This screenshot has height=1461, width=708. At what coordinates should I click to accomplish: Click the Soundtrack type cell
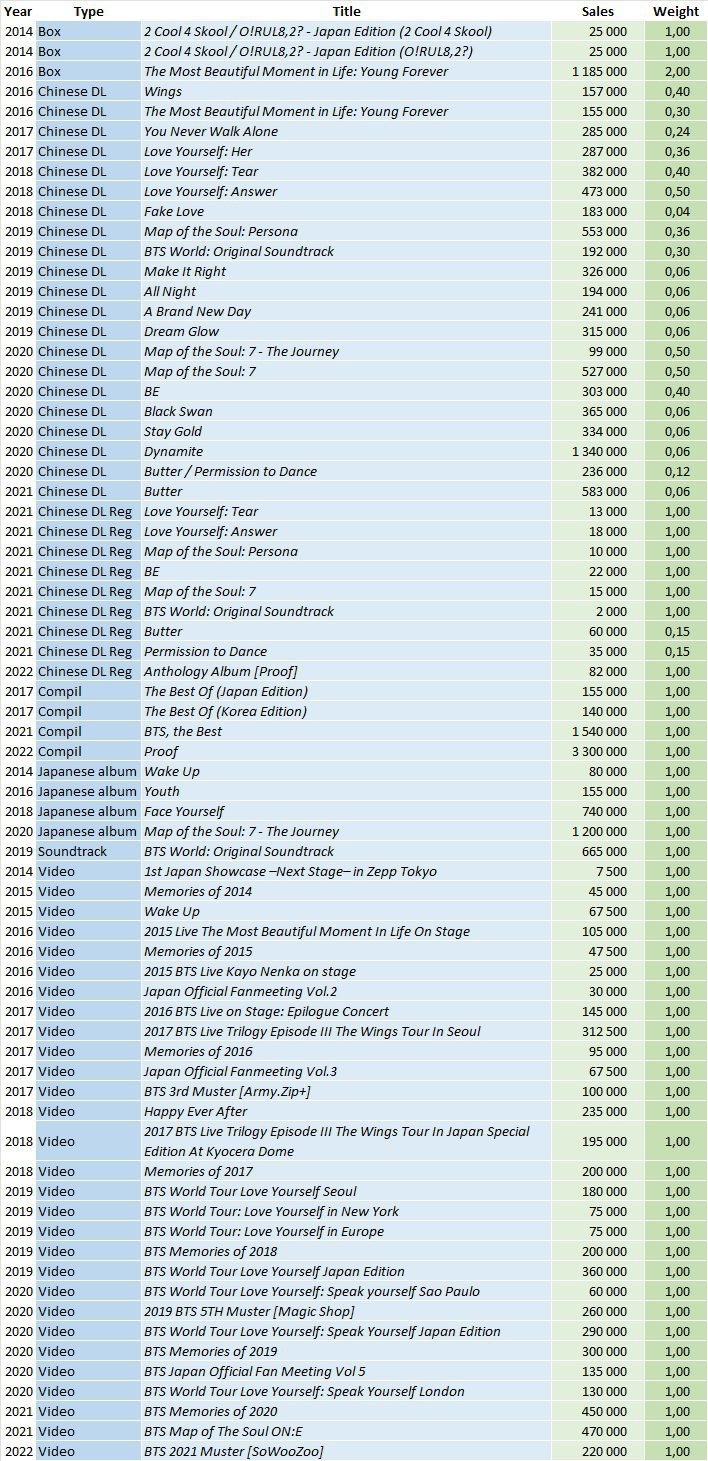[x=72, y=851]
